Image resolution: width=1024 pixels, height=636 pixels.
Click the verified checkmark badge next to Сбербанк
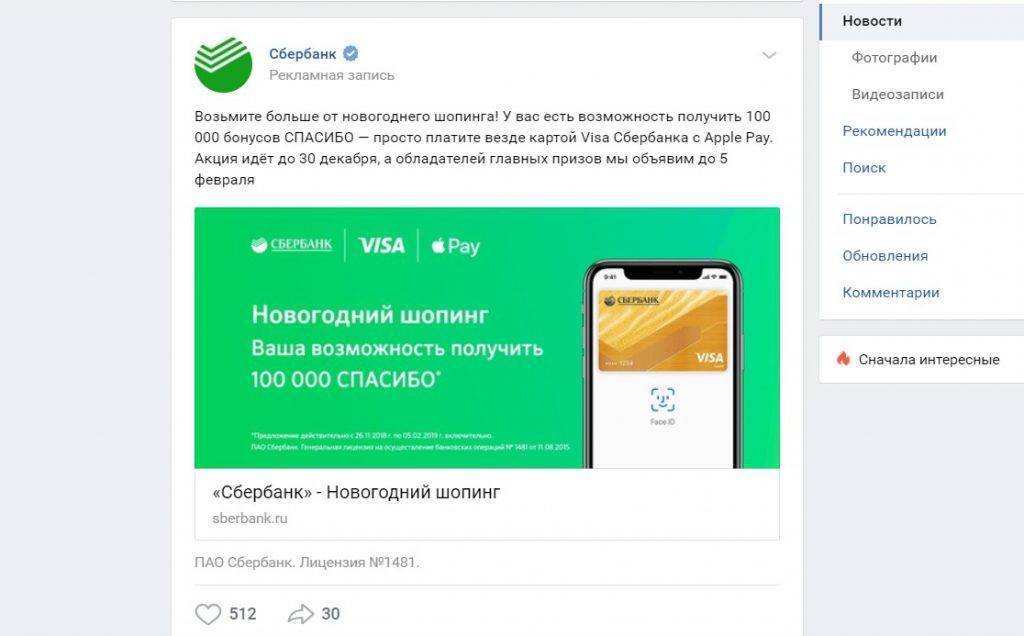coord(351,54)
